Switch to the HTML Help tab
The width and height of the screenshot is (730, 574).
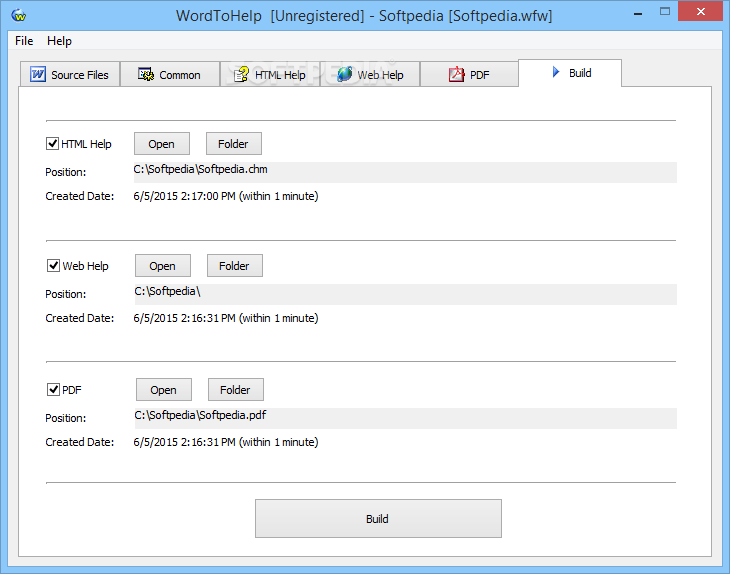(x=270, y=74)
